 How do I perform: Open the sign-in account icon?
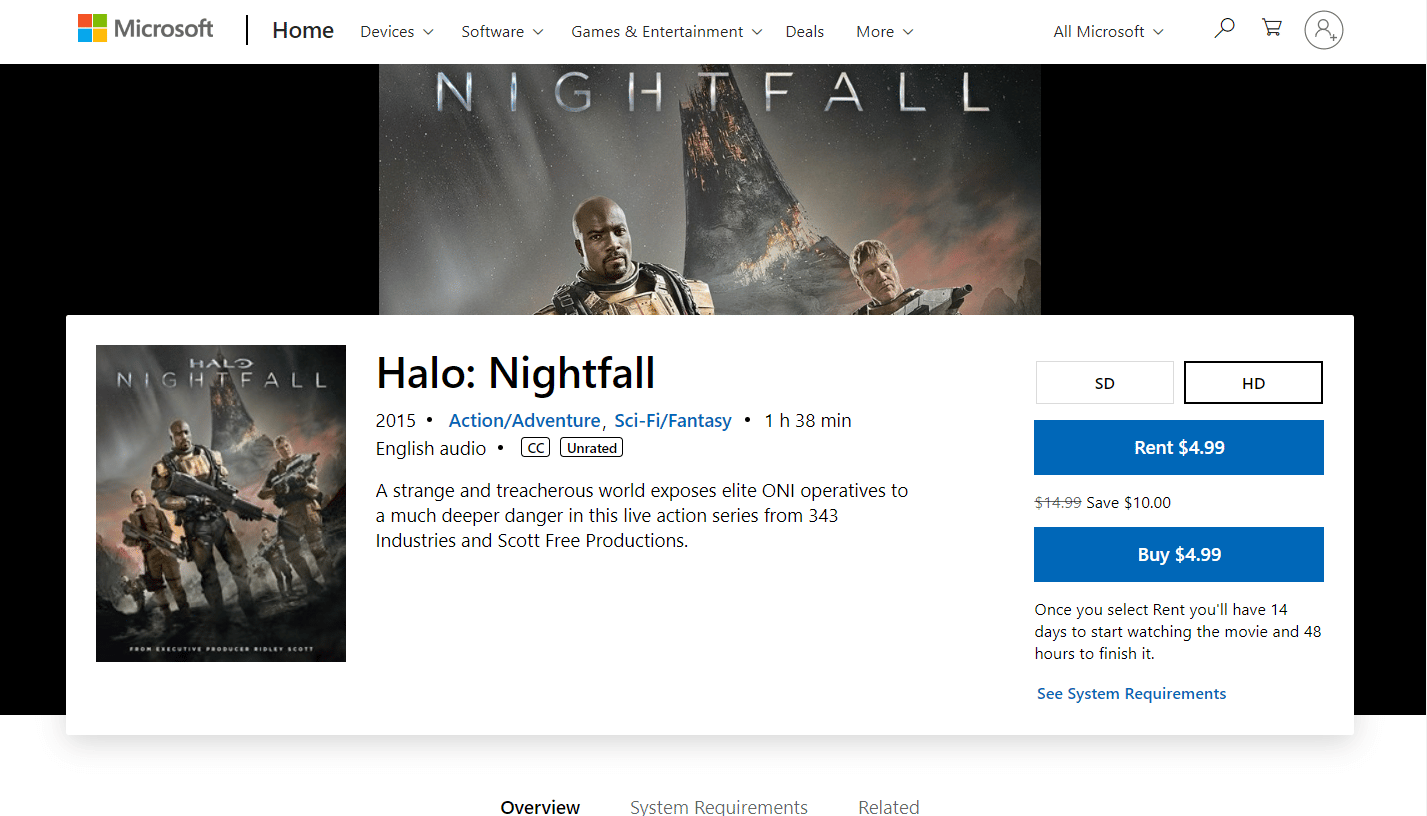coord(1323,31)
